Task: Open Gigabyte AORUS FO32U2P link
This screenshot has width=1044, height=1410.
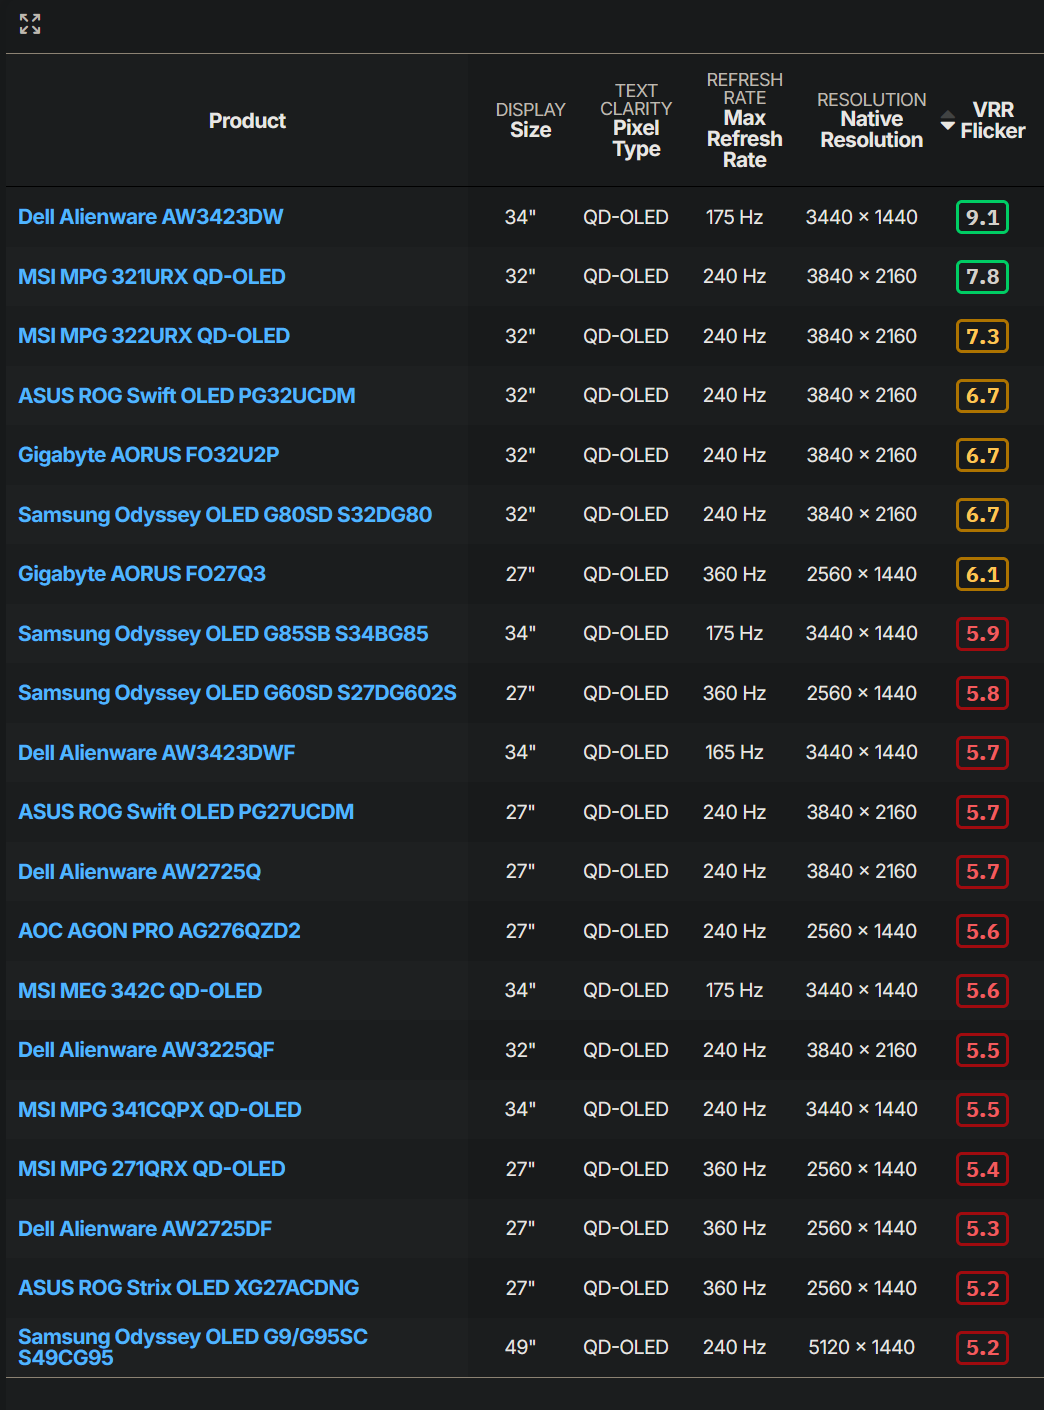Action: point(148,455)
